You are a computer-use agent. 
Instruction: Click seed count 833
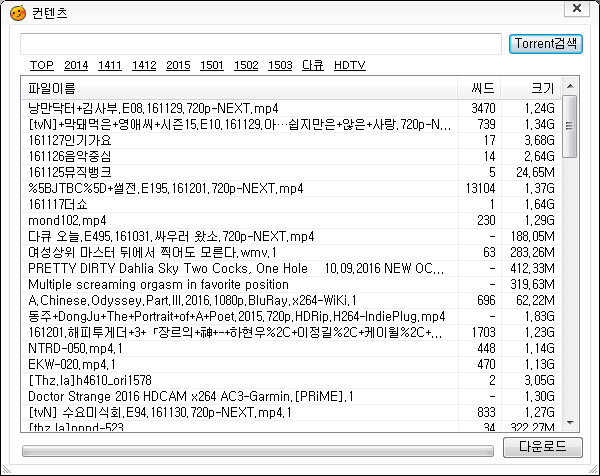pyautogui.click(x=486, y=413)
